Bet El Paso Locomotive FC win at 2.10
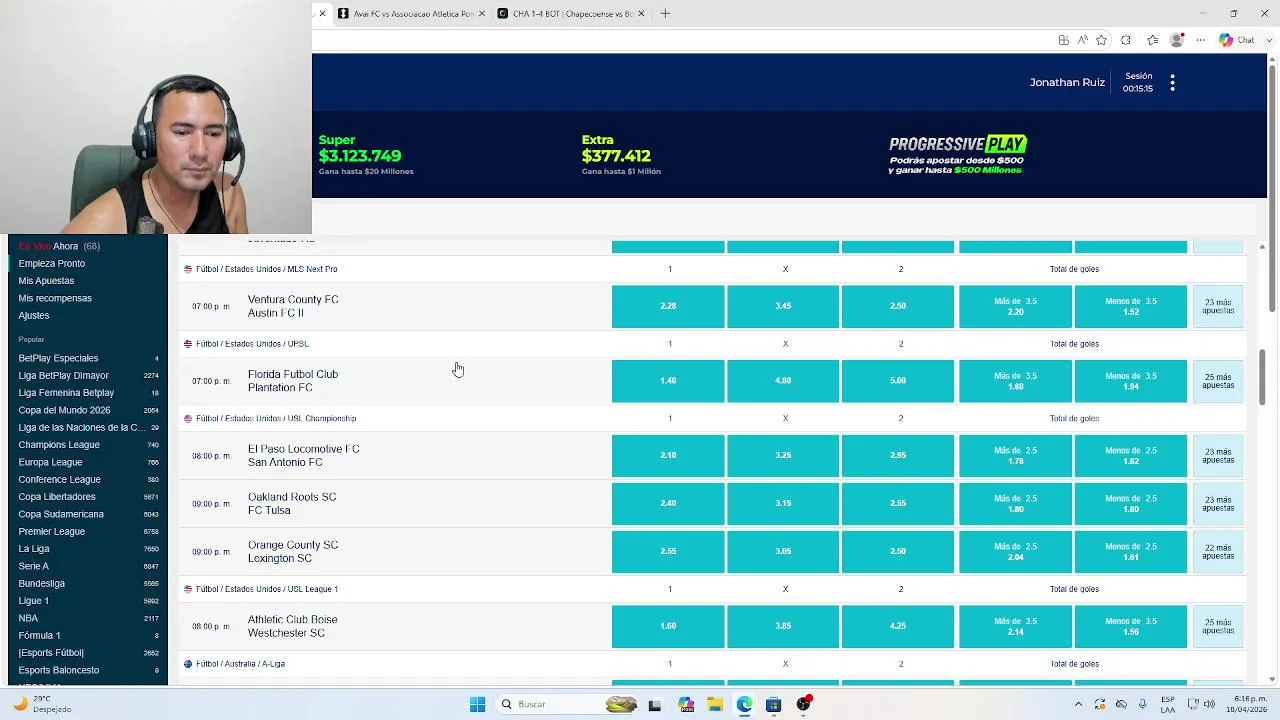This screenshot has height=720, width=1280. 668,455
